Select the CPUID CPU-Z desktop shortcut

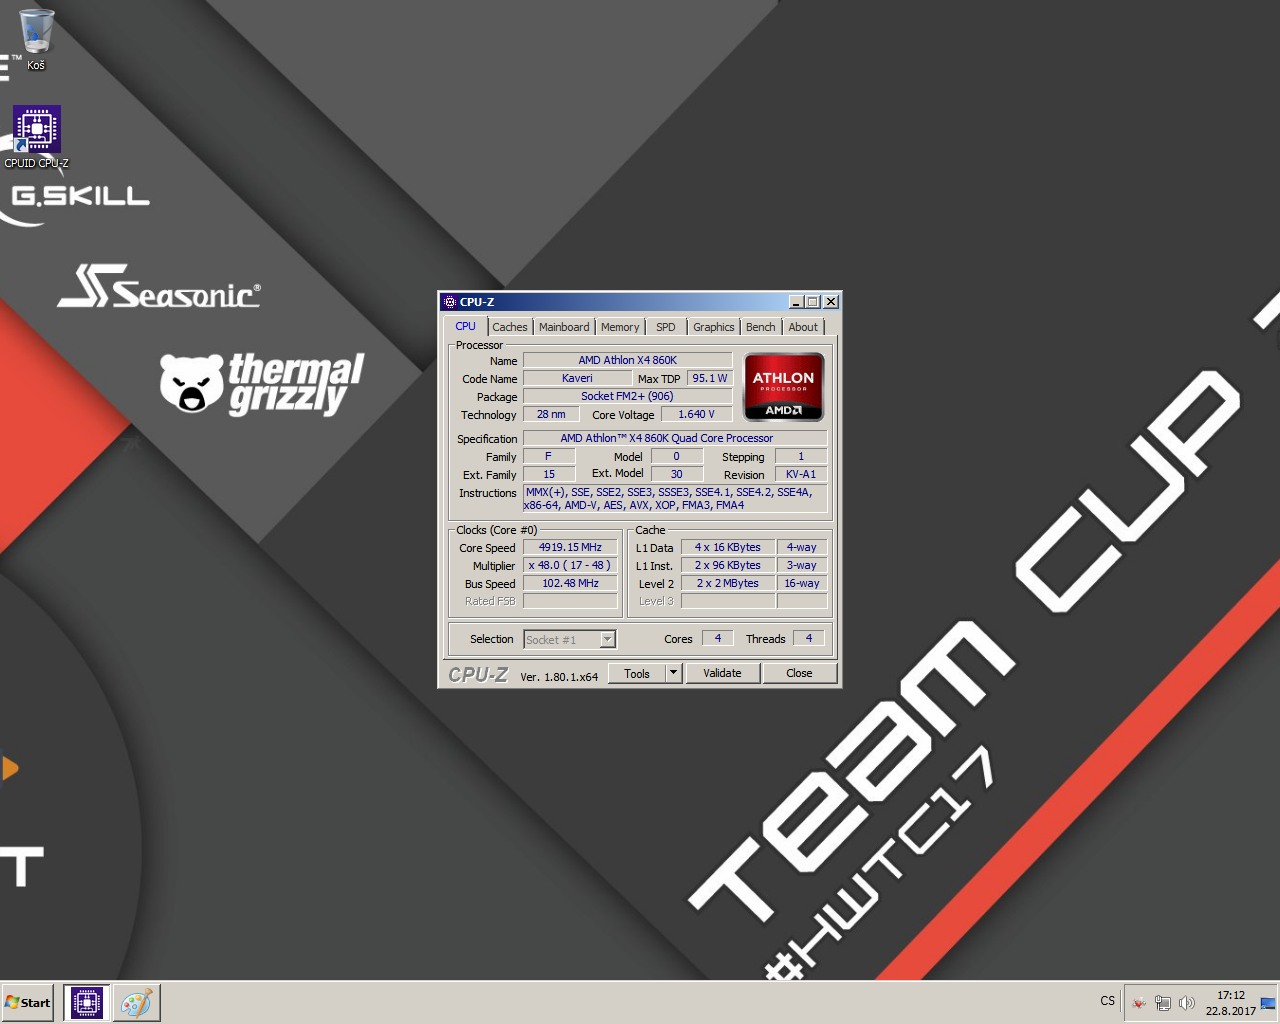pyautogui.click(x=37, y=137)
